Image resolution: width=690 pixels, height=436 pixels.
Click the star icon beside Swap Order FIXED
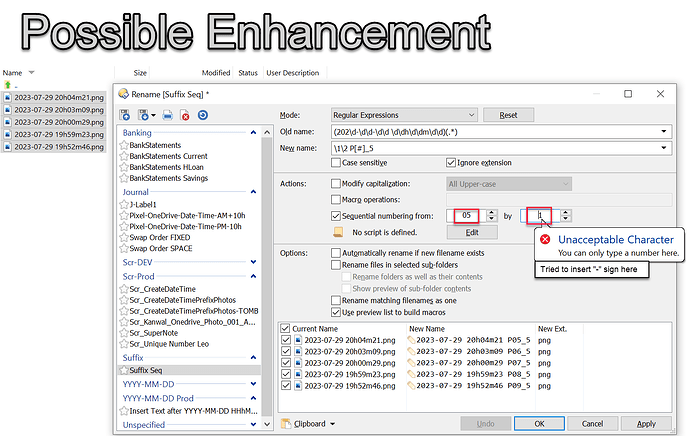point(124,238)
